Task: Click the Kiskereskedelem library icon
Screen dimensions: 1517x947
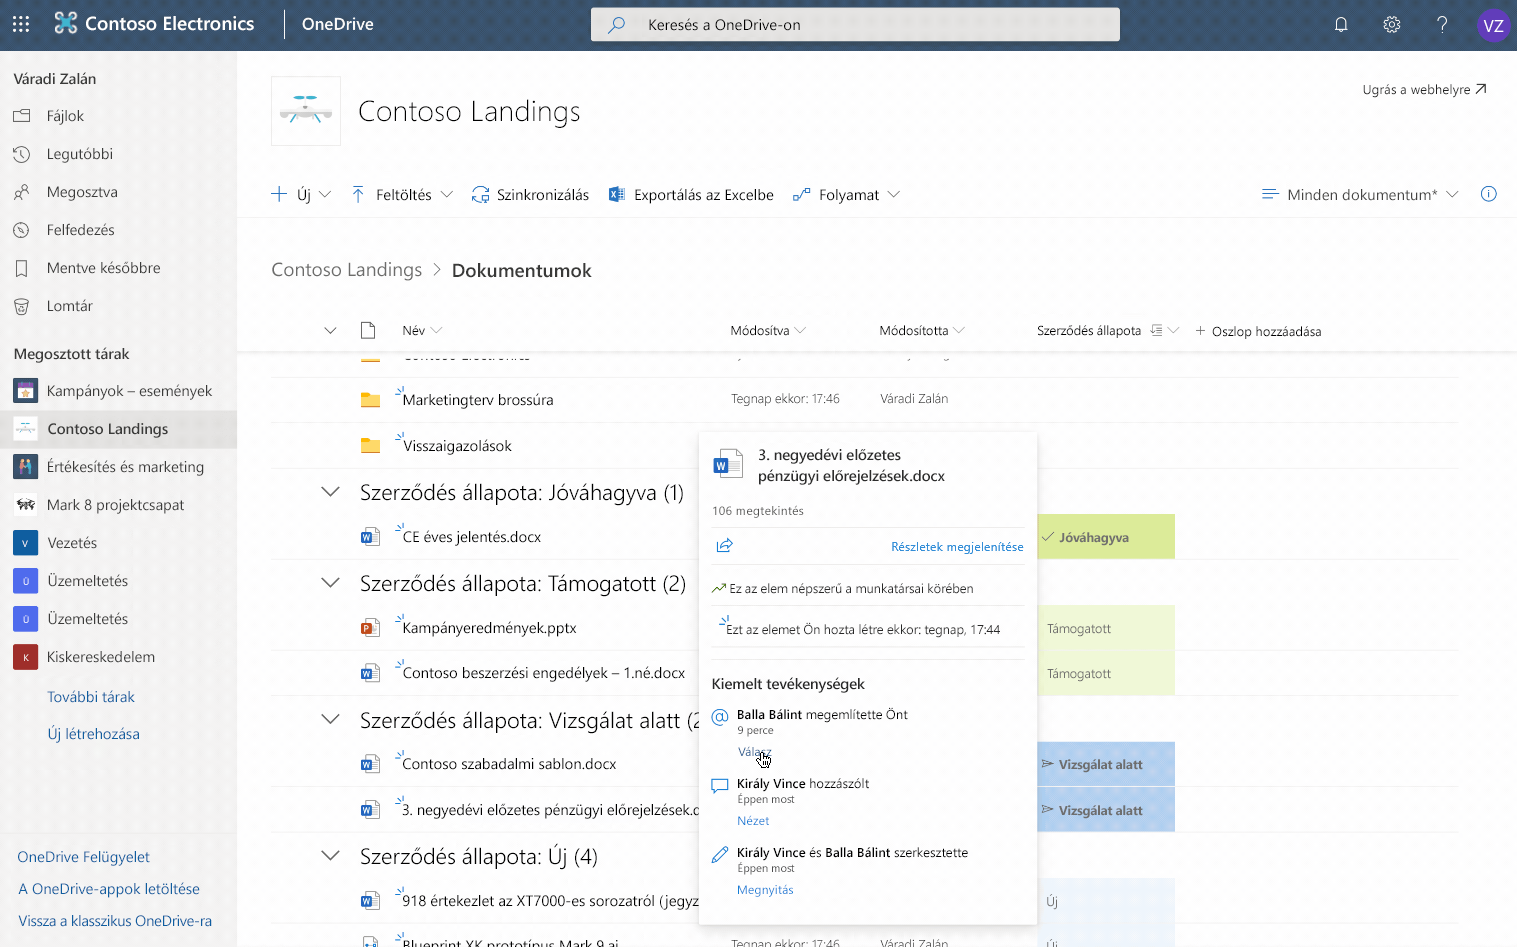Action: pos(26,657)
